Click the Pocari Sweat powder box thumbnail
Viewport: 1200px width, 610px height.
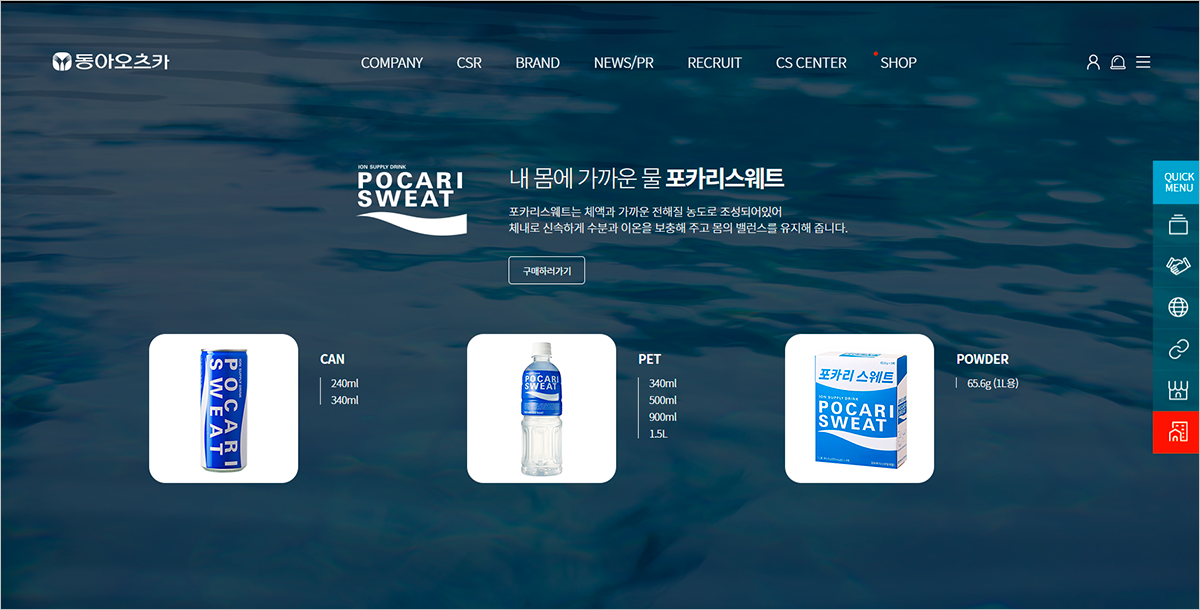coord(859,408)
